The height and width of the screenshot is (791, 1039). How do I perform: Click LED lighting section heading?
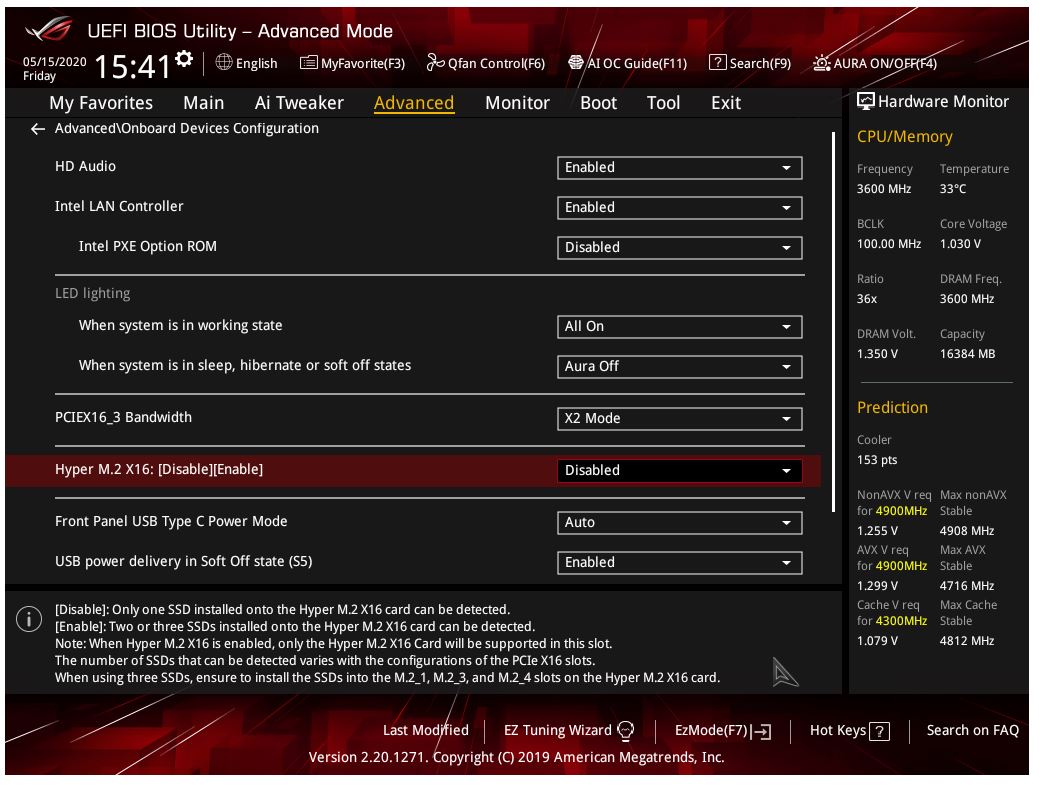pyautogui.click(x=93, y=293)
